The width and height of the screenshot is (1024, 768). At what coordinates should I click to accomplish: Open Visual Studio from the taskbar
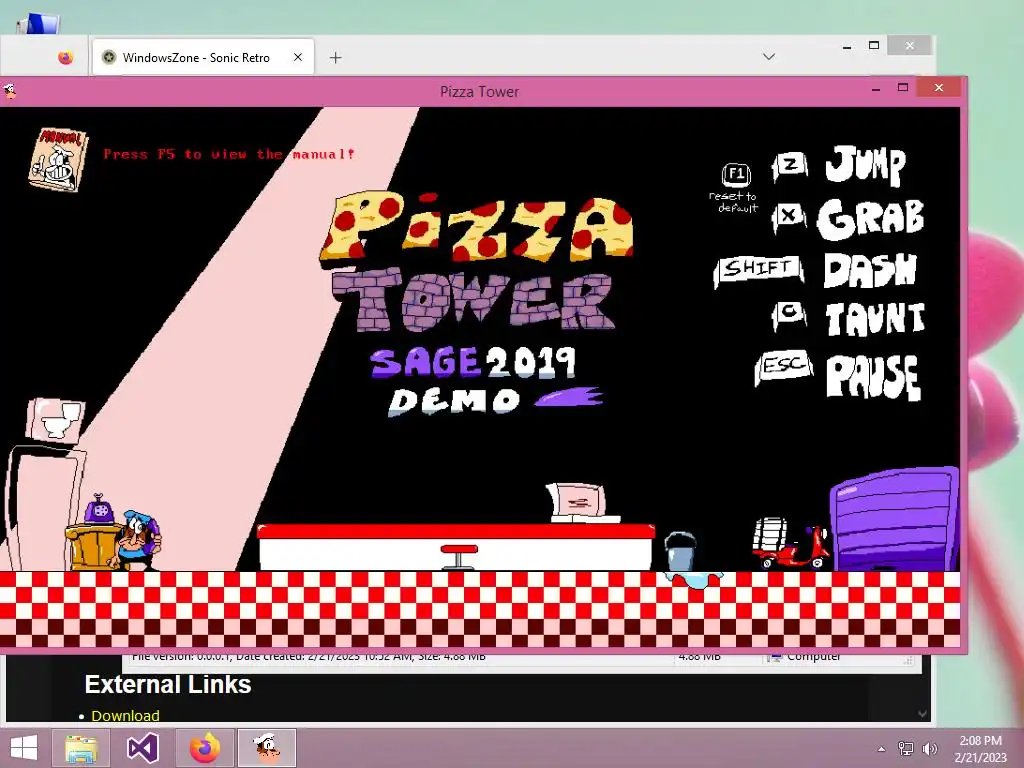pos(142,748)
